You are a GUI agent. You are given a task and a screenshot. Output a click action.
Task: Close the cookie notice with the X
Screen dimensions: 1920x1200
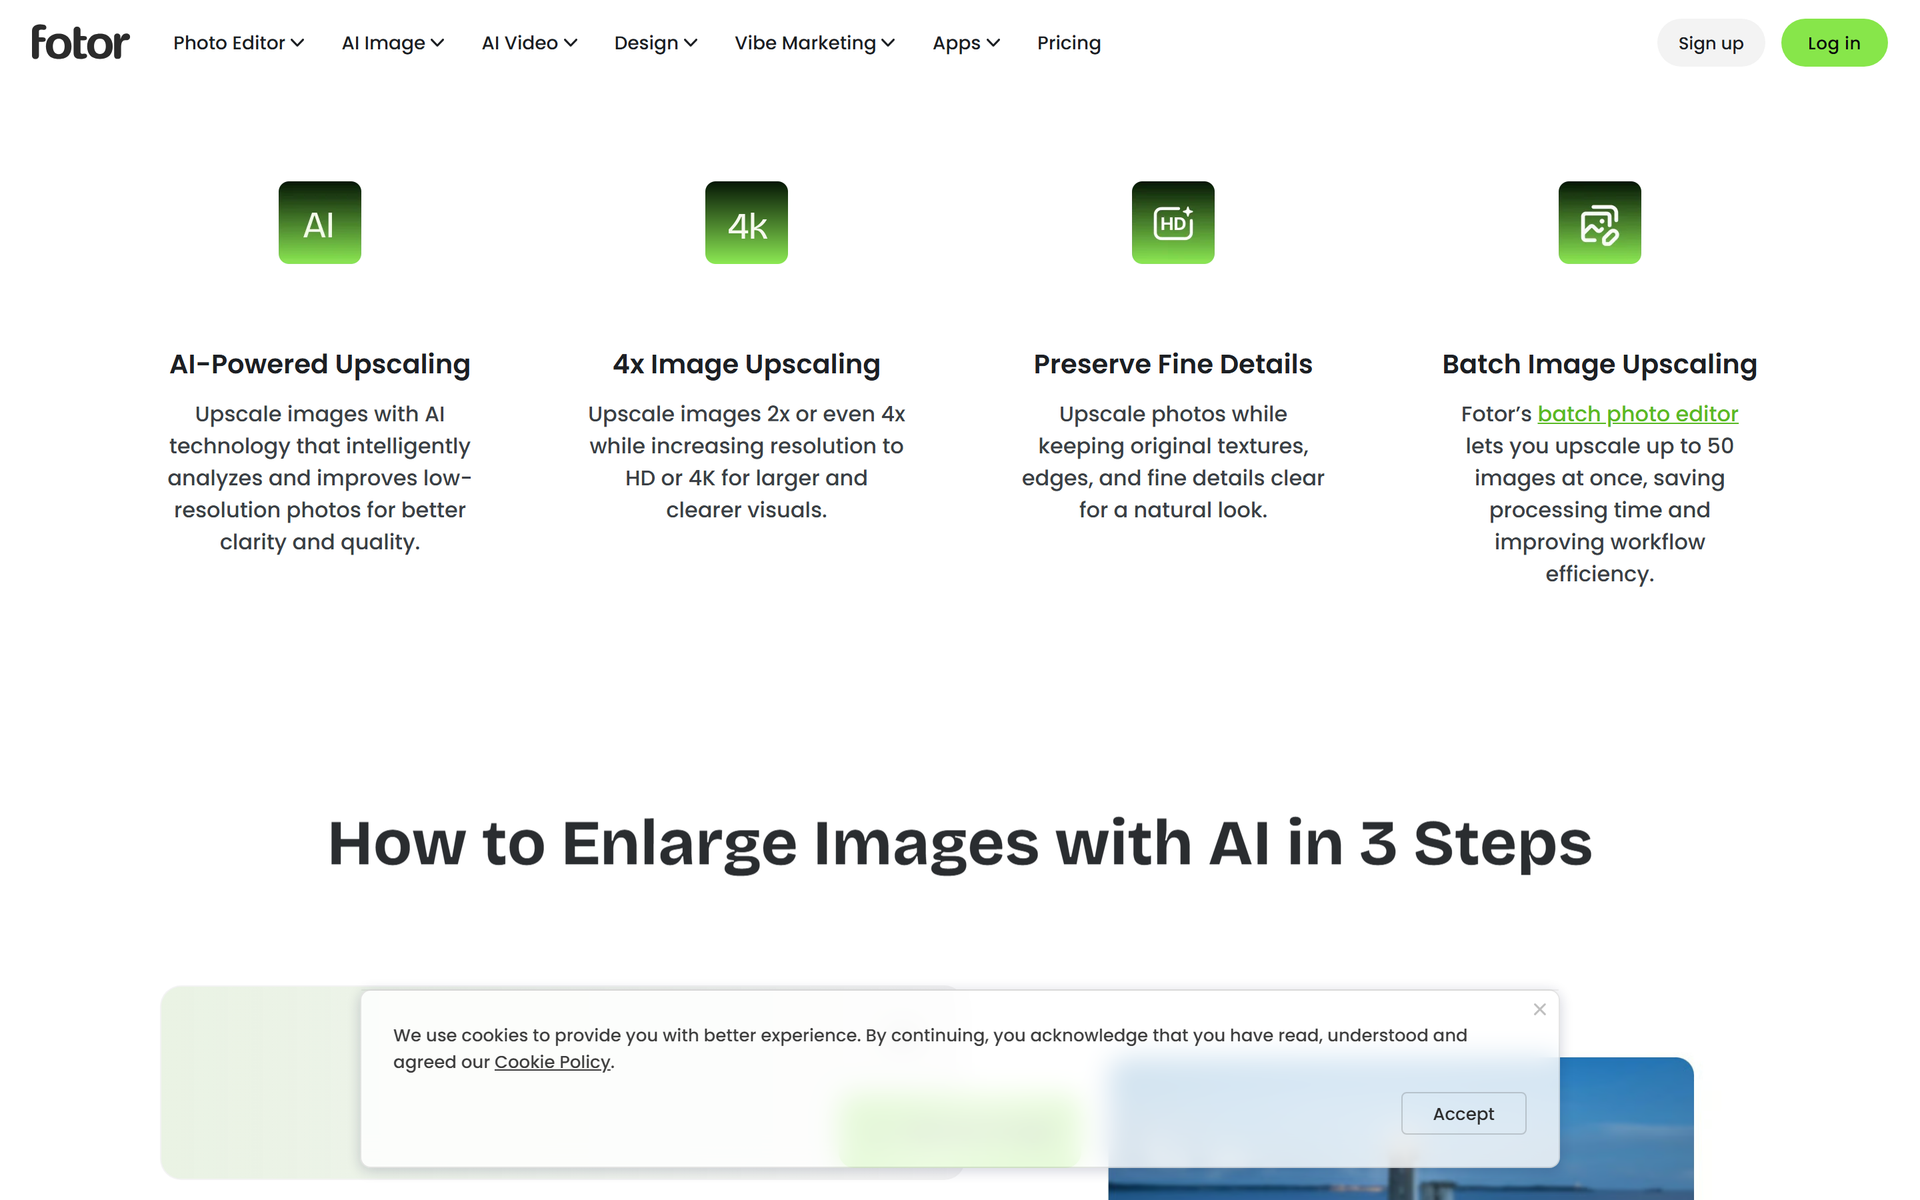(1540, 1009)
